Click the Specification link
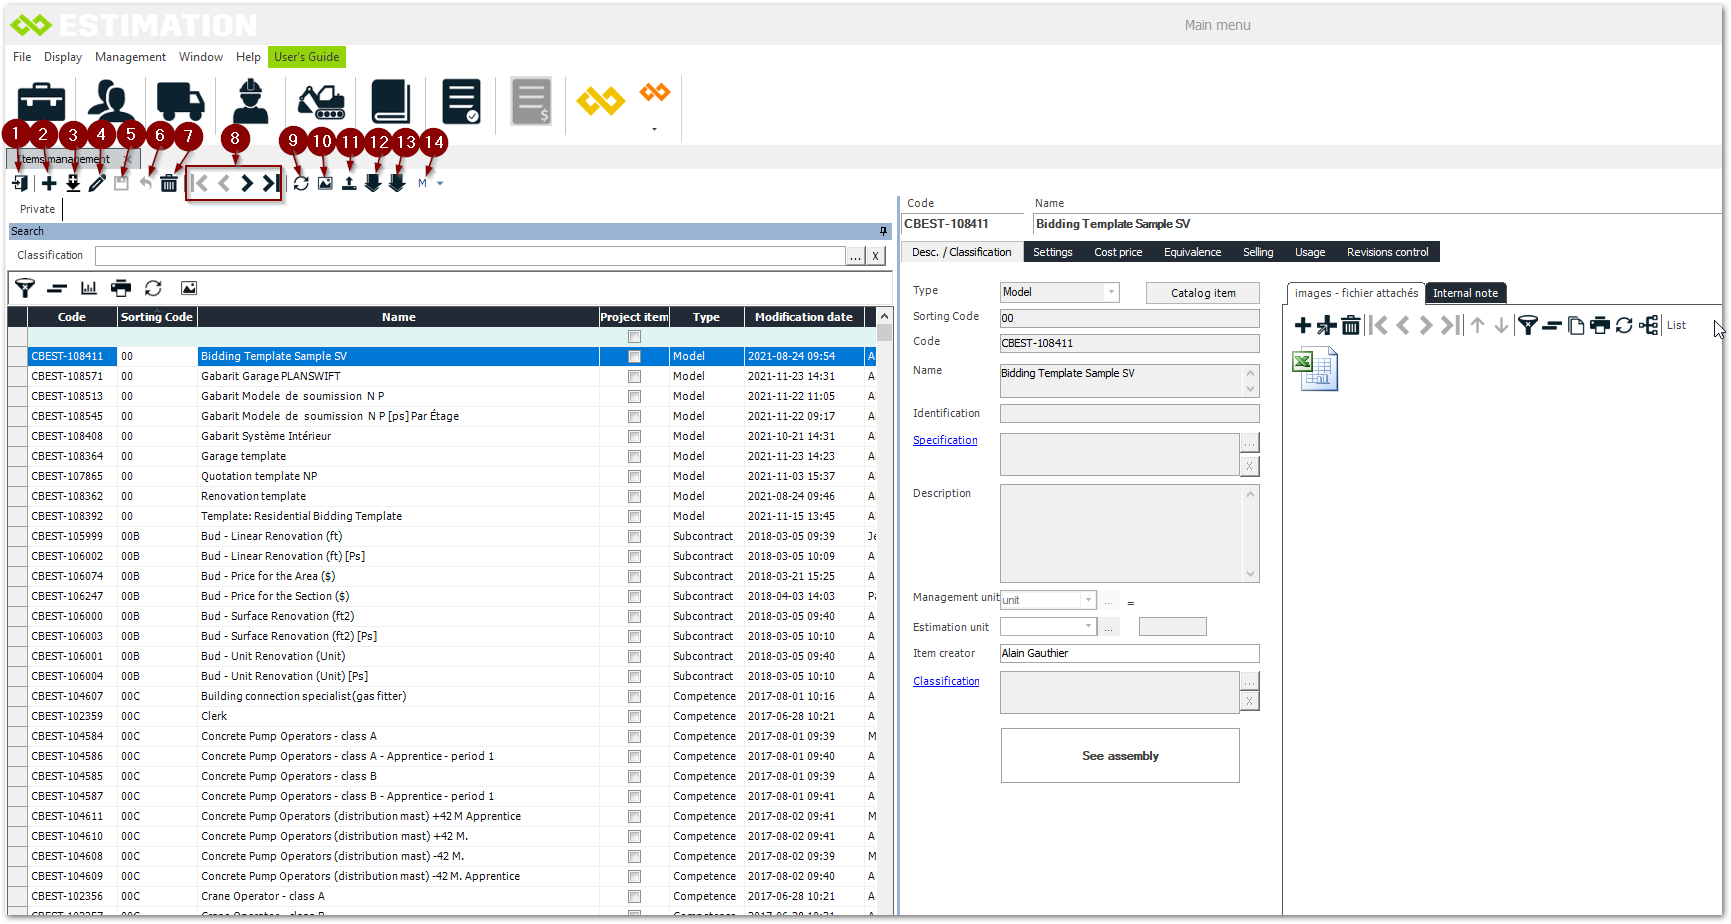 (x=945, y=440)
